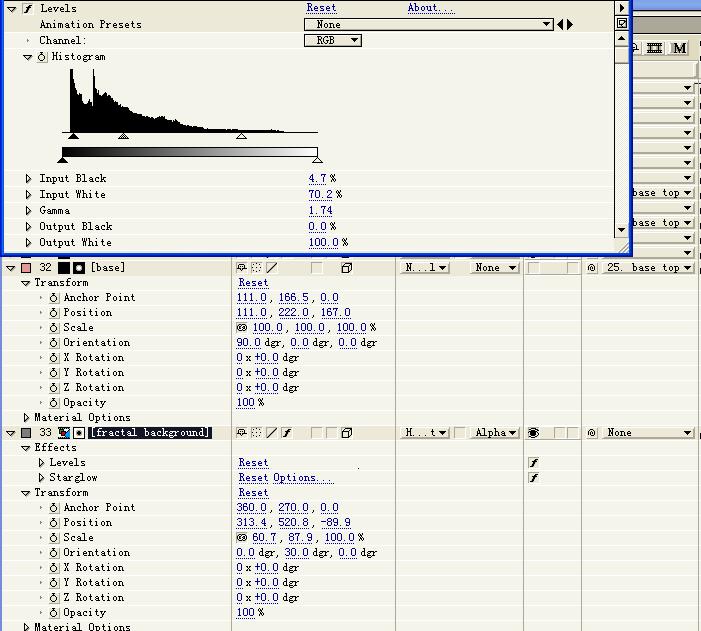Click Reset for Starglow effect

[253, 478]
